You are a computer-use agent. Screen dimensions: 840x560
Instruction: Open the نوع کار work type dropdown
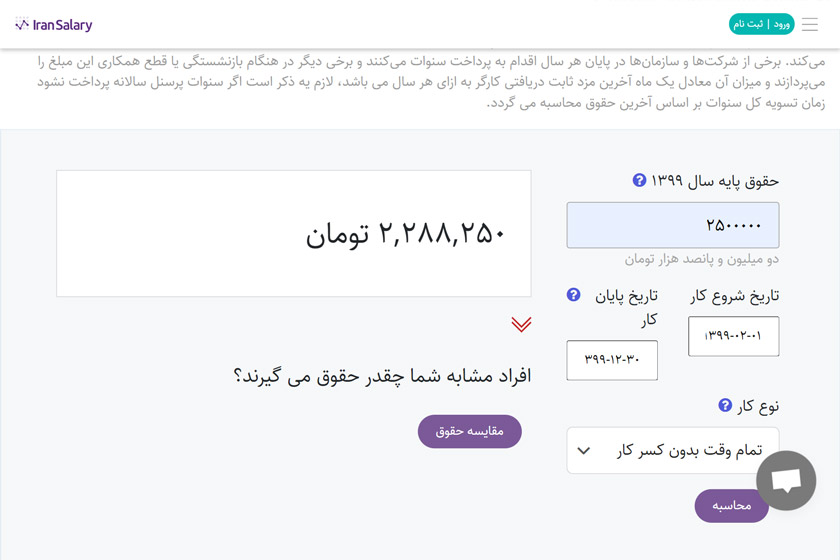(x=672, y=450)
